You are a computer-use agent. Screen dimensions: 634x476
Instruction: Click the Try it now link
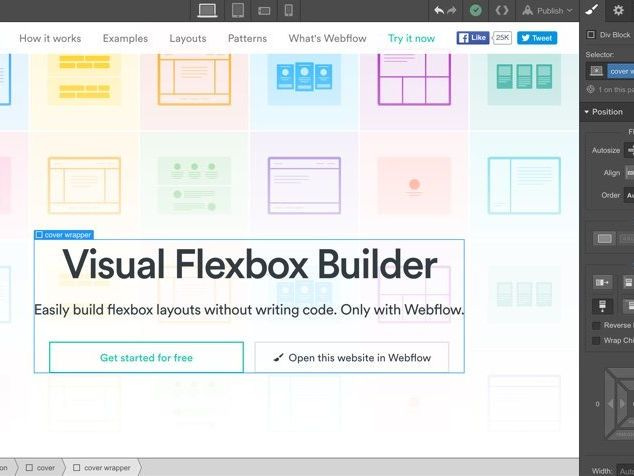[x=411, y=38]
